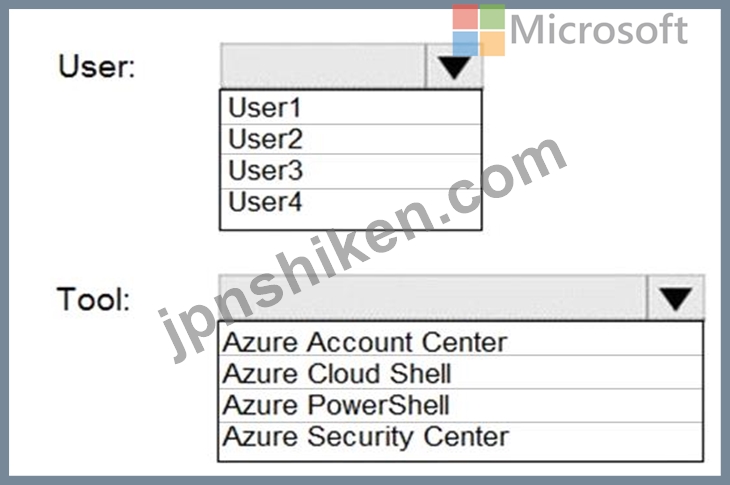Click the blue square of the Microsoft logo
The image size is (730, 485).
[x=465, y=43]
